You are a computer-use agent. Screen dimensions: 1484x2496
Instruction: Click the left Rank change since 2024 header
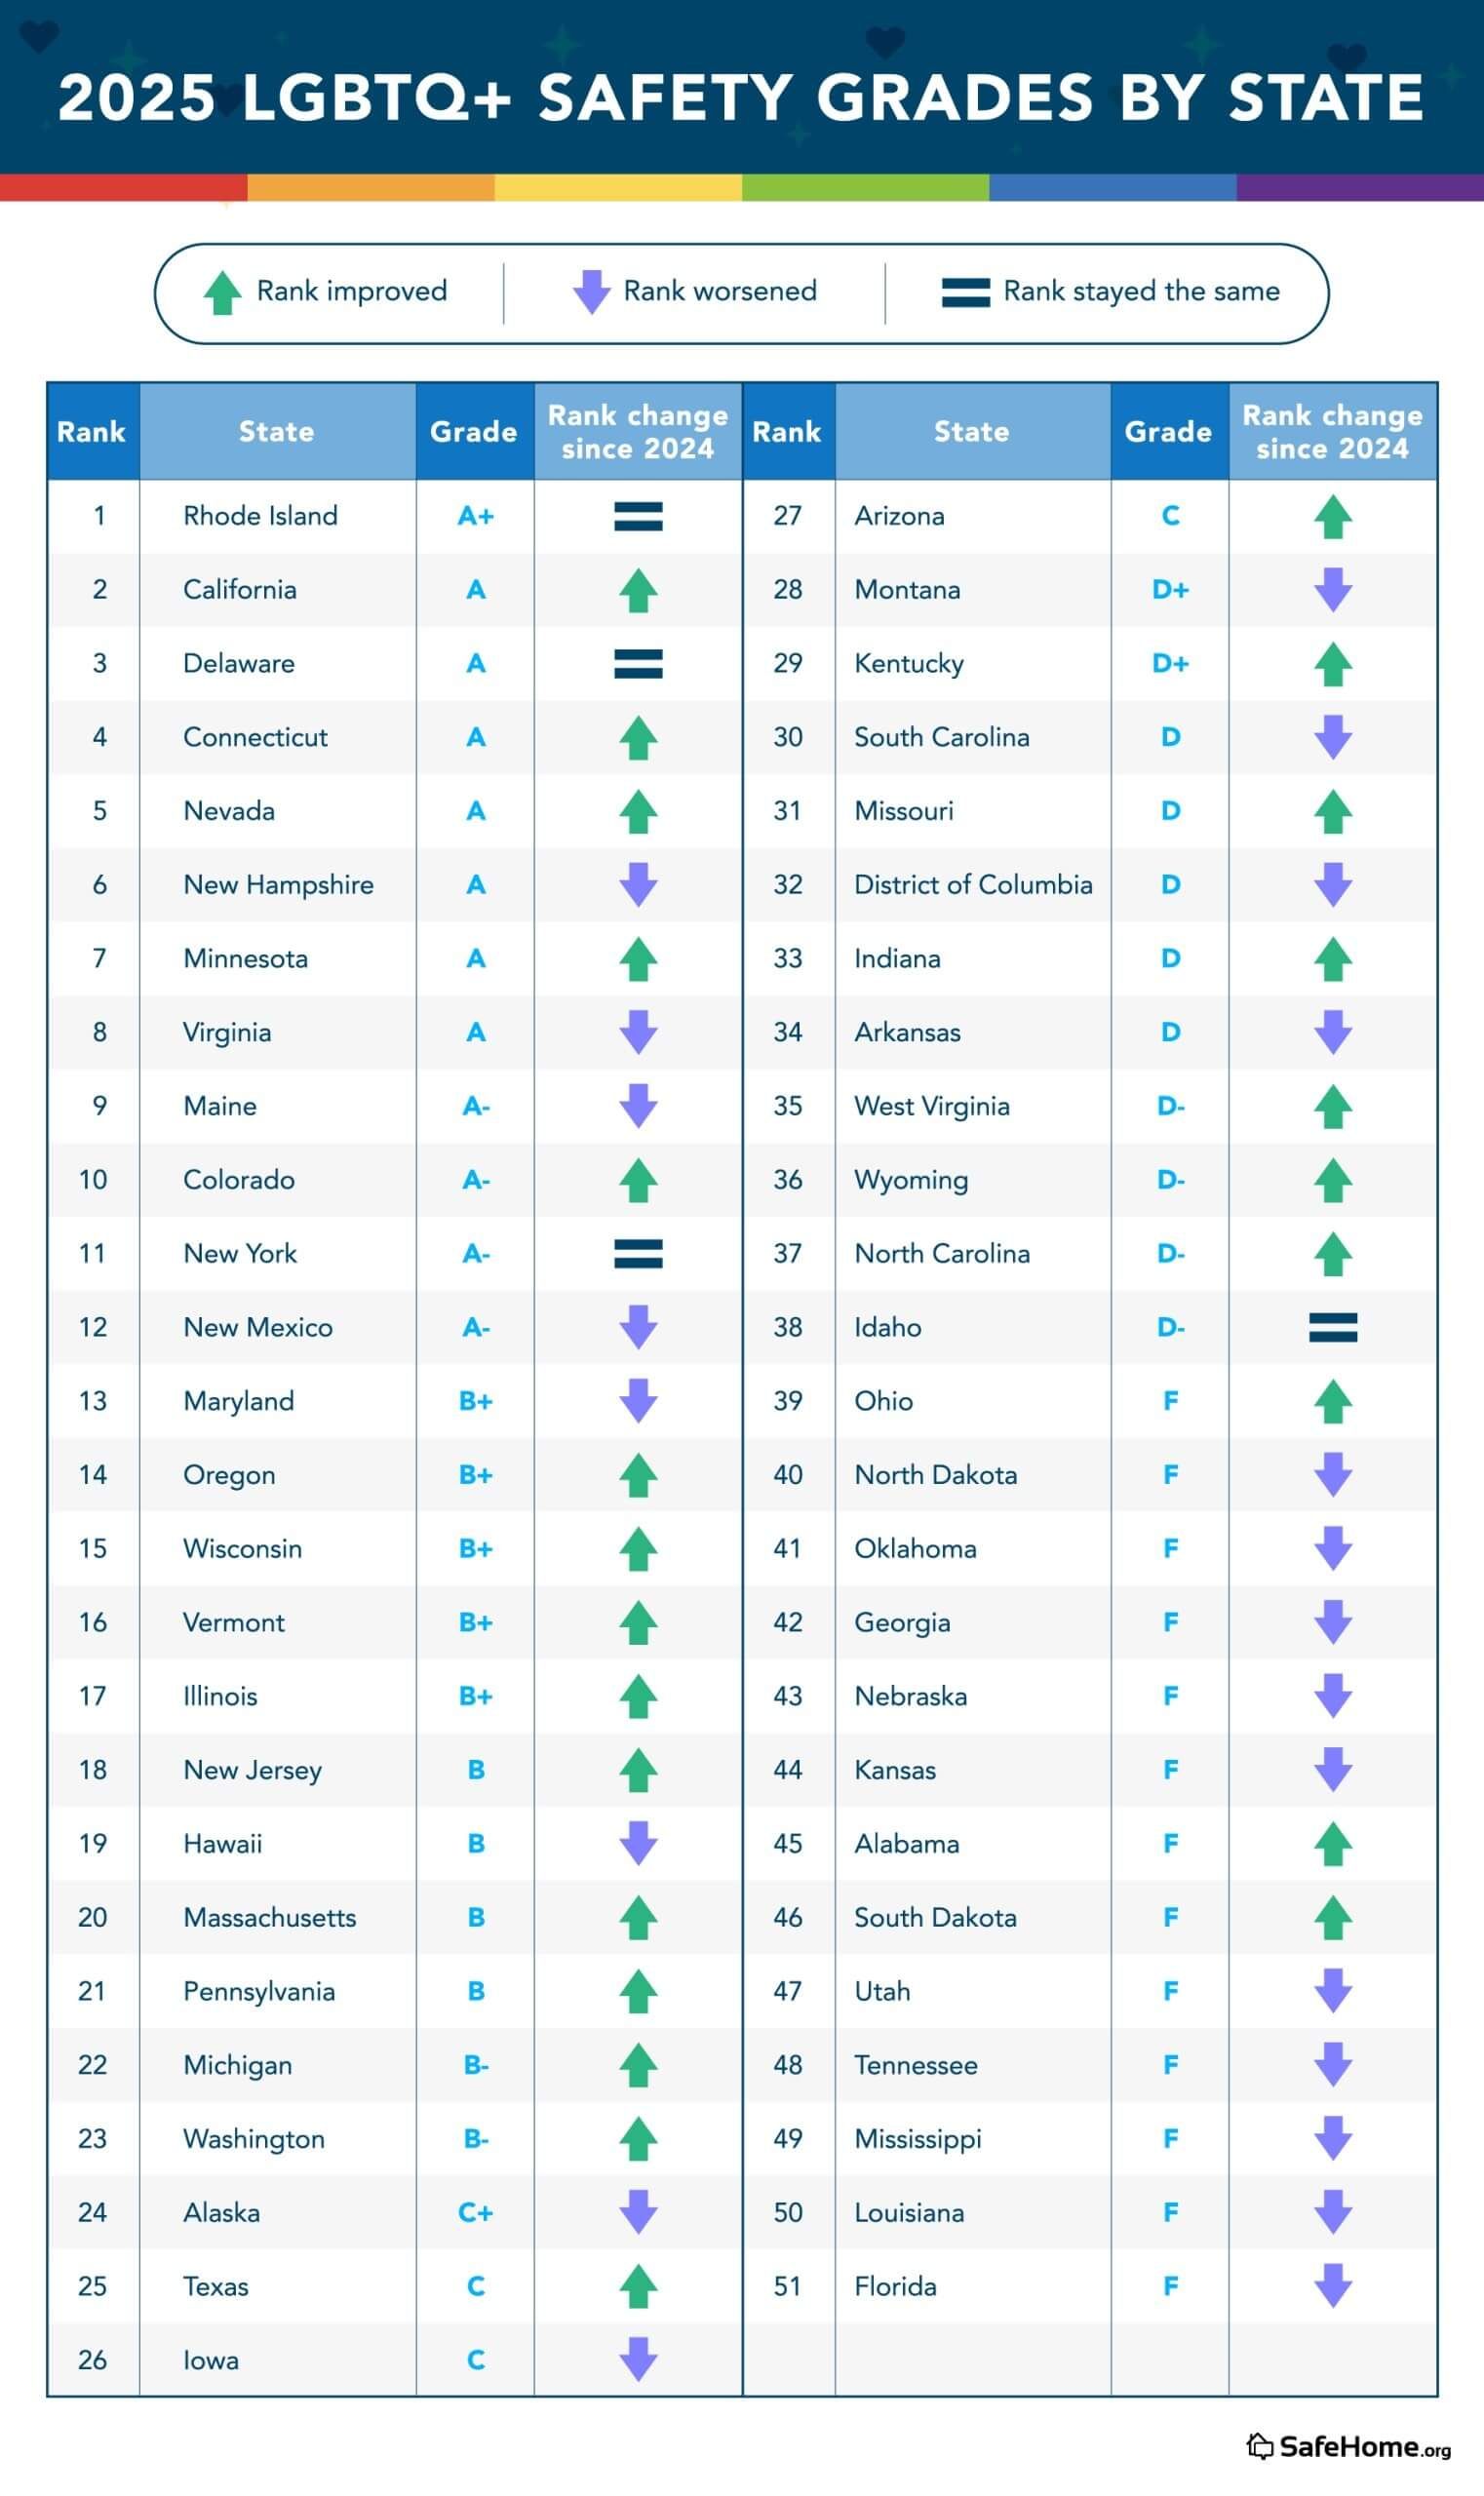(x=638, y=431)
